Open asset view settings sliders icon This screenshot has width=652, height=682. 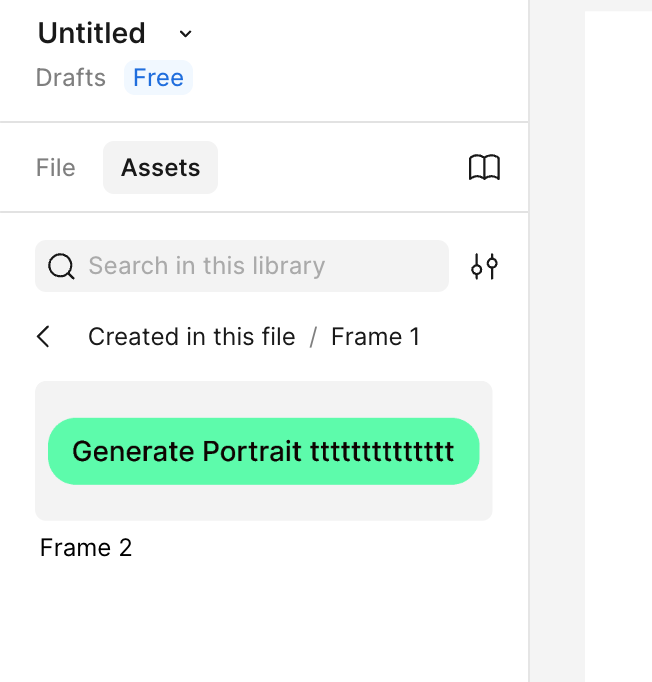click(x=484, y=266)
